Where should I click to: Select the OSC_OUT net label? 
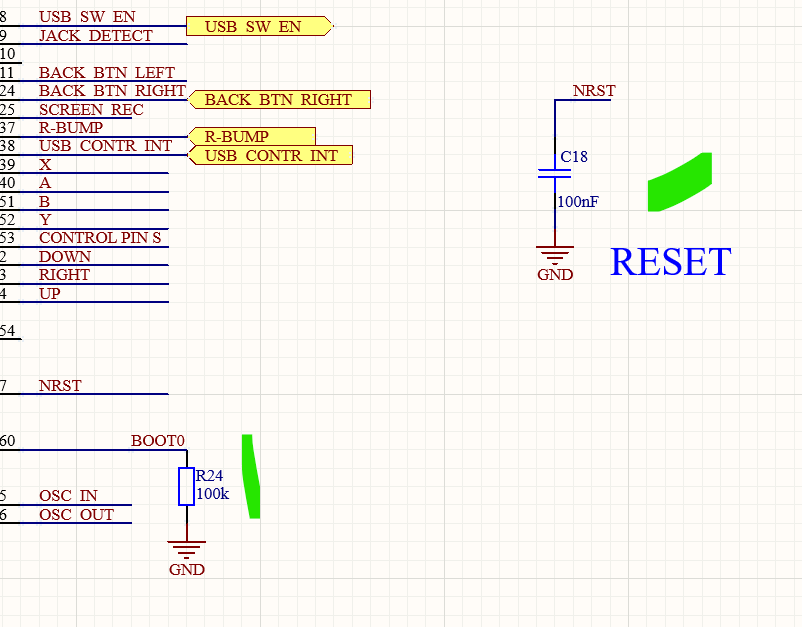coord(76,514)
